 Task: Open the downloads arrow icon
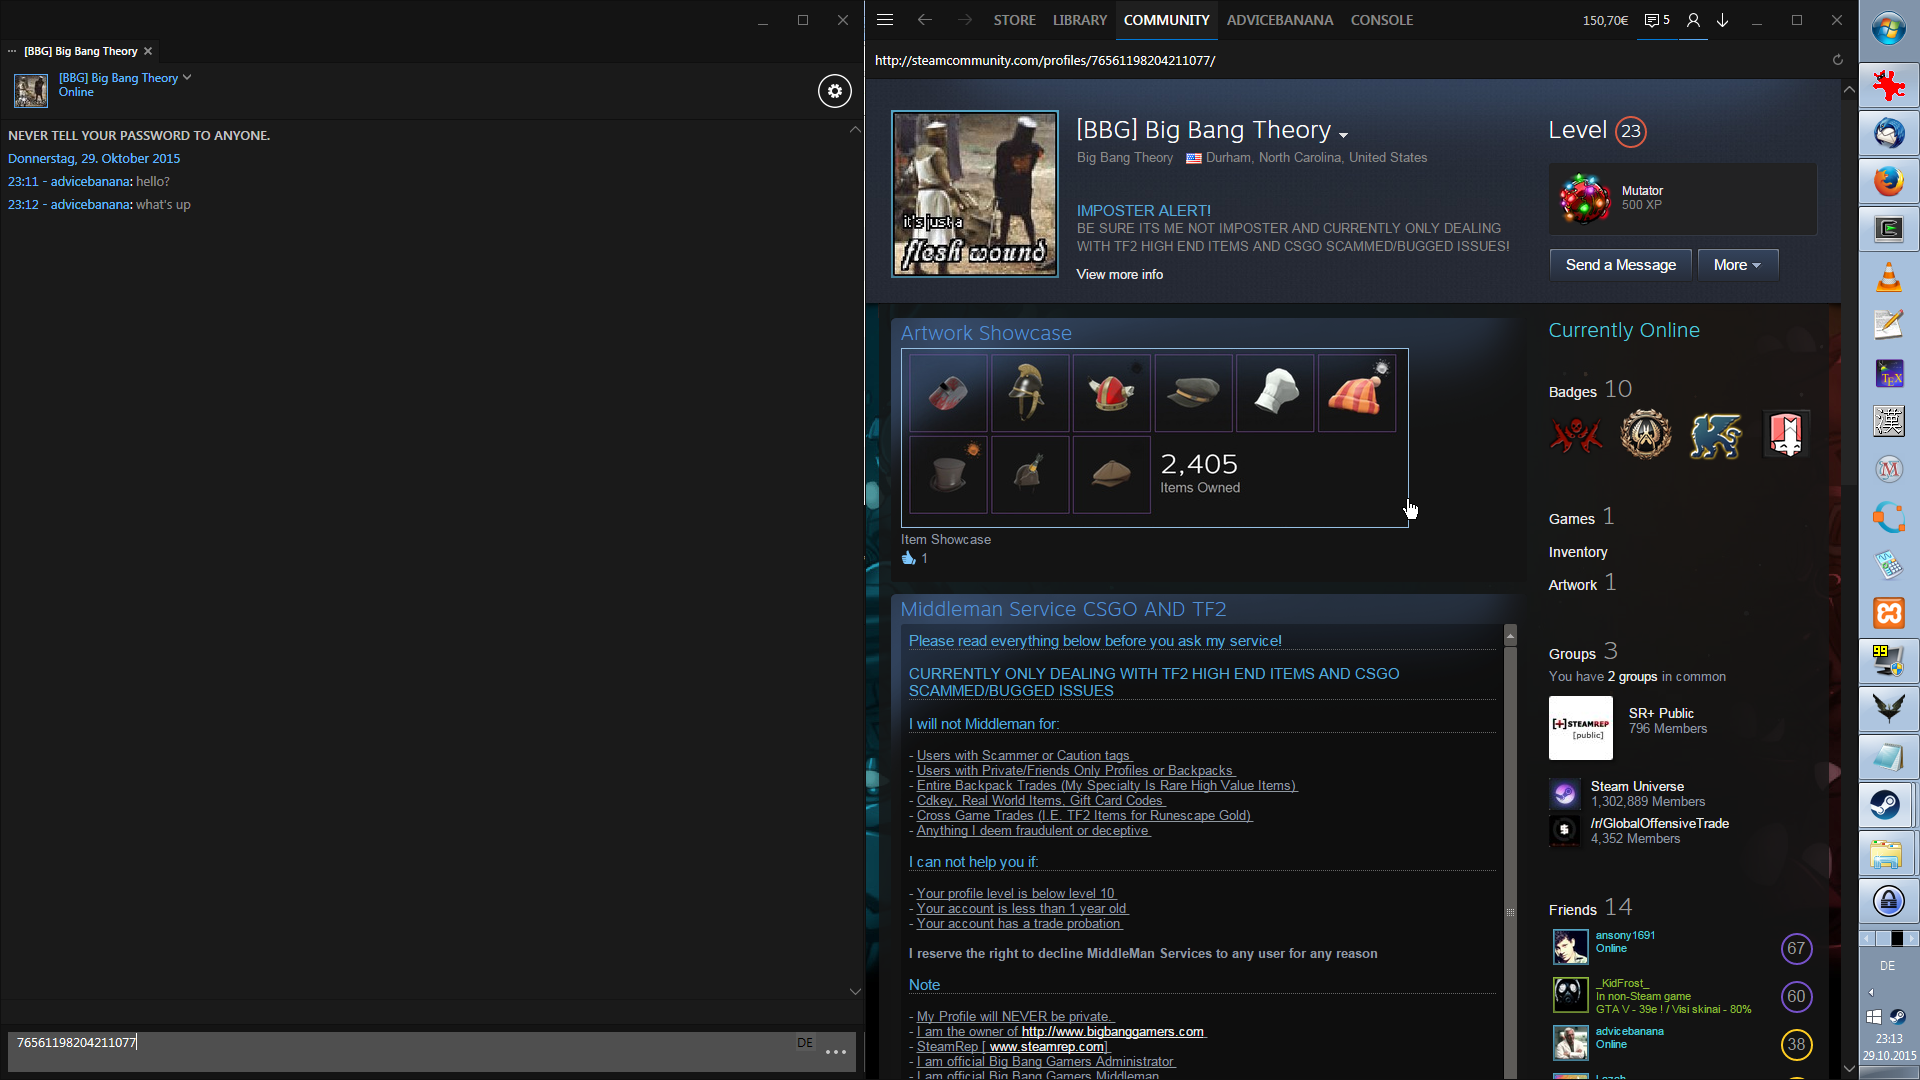pyautogui.click(x=1723, y=20)
